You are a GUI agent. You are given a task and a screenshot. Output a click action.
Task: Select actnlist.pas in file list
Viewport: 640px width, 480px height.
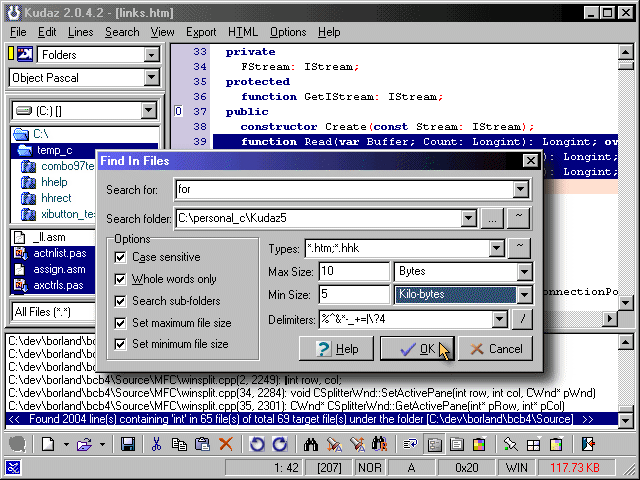(x=60, y=253)
